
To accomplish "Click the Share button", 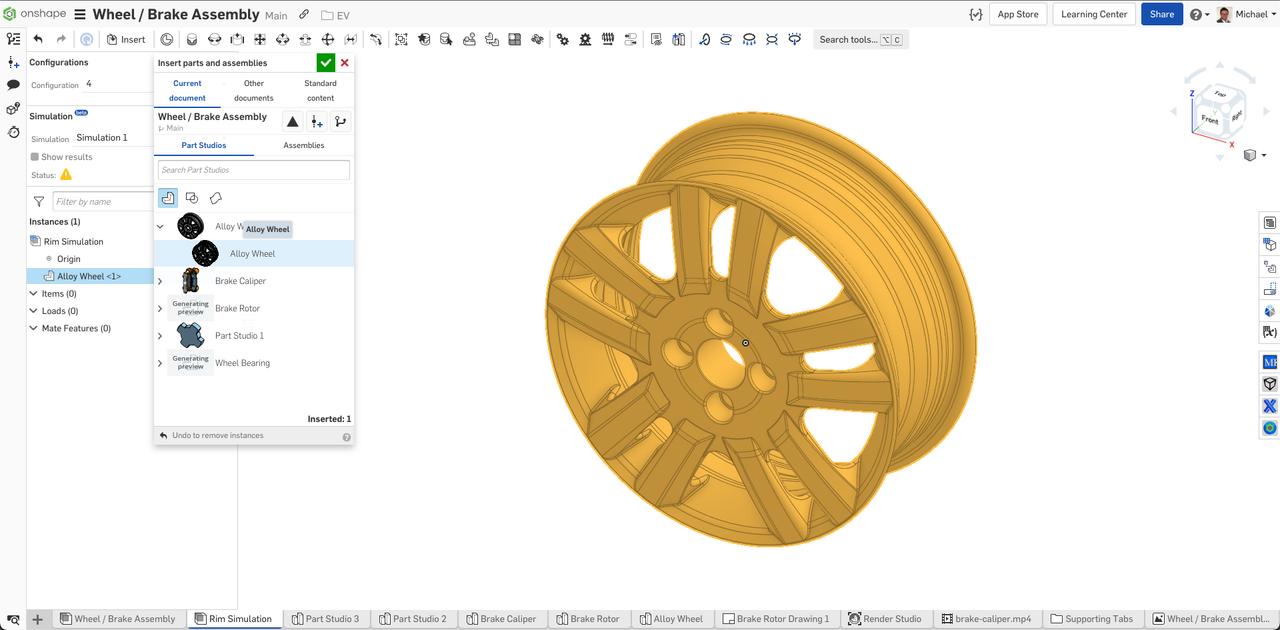I will pos(1161,14).
